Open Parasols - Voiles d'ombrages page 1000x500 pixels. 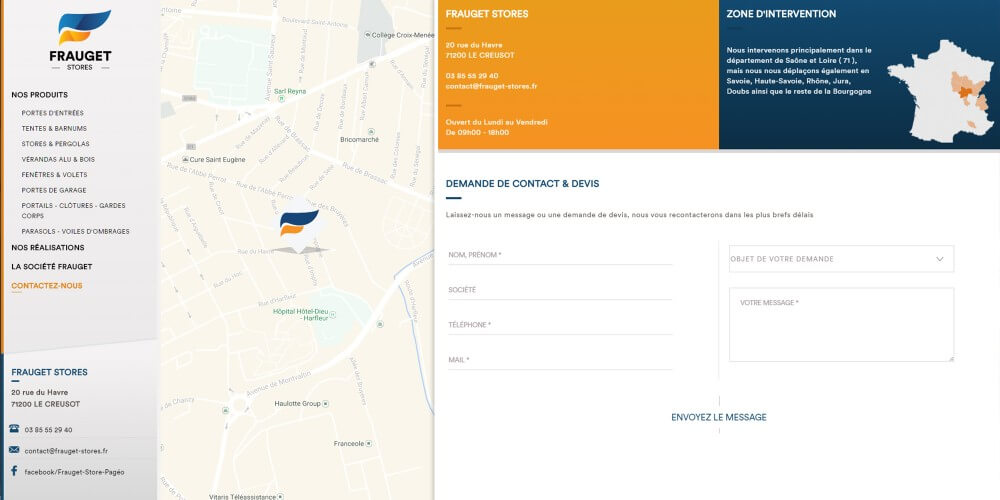pos(75,232)
